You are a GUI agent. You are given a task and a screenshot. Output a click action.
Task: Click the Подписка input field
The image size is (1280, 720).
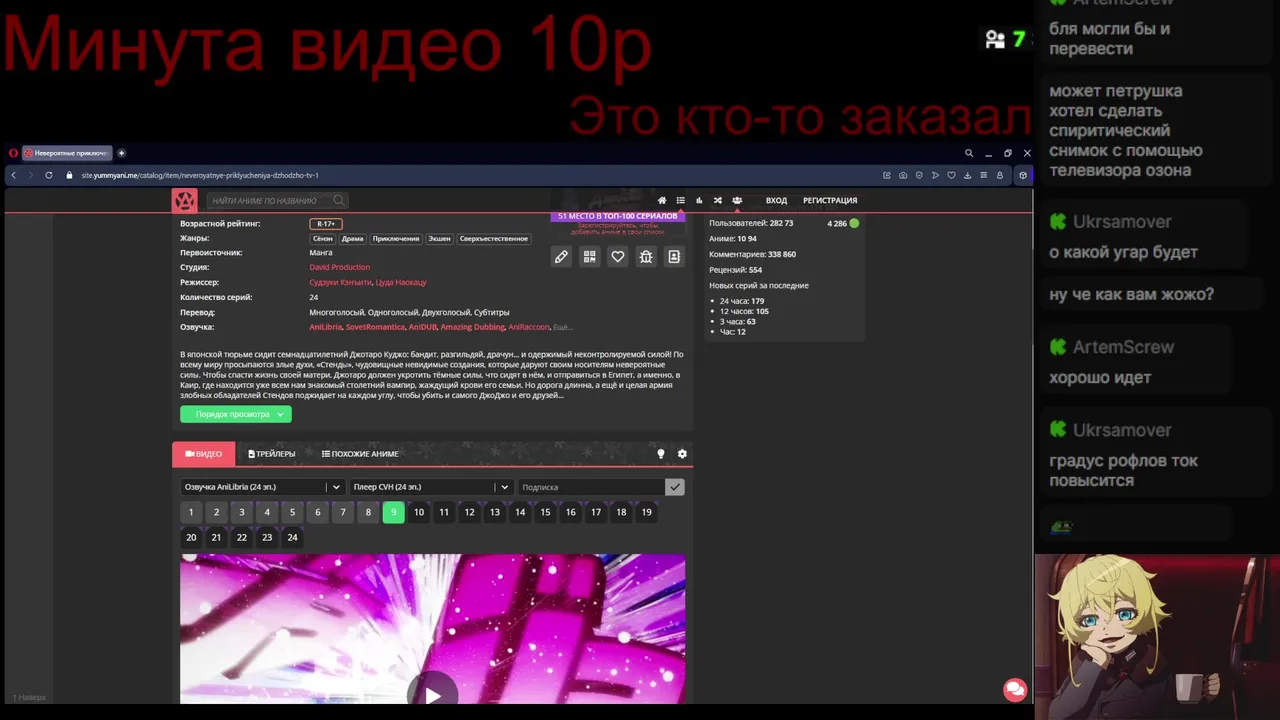point(591,487)
